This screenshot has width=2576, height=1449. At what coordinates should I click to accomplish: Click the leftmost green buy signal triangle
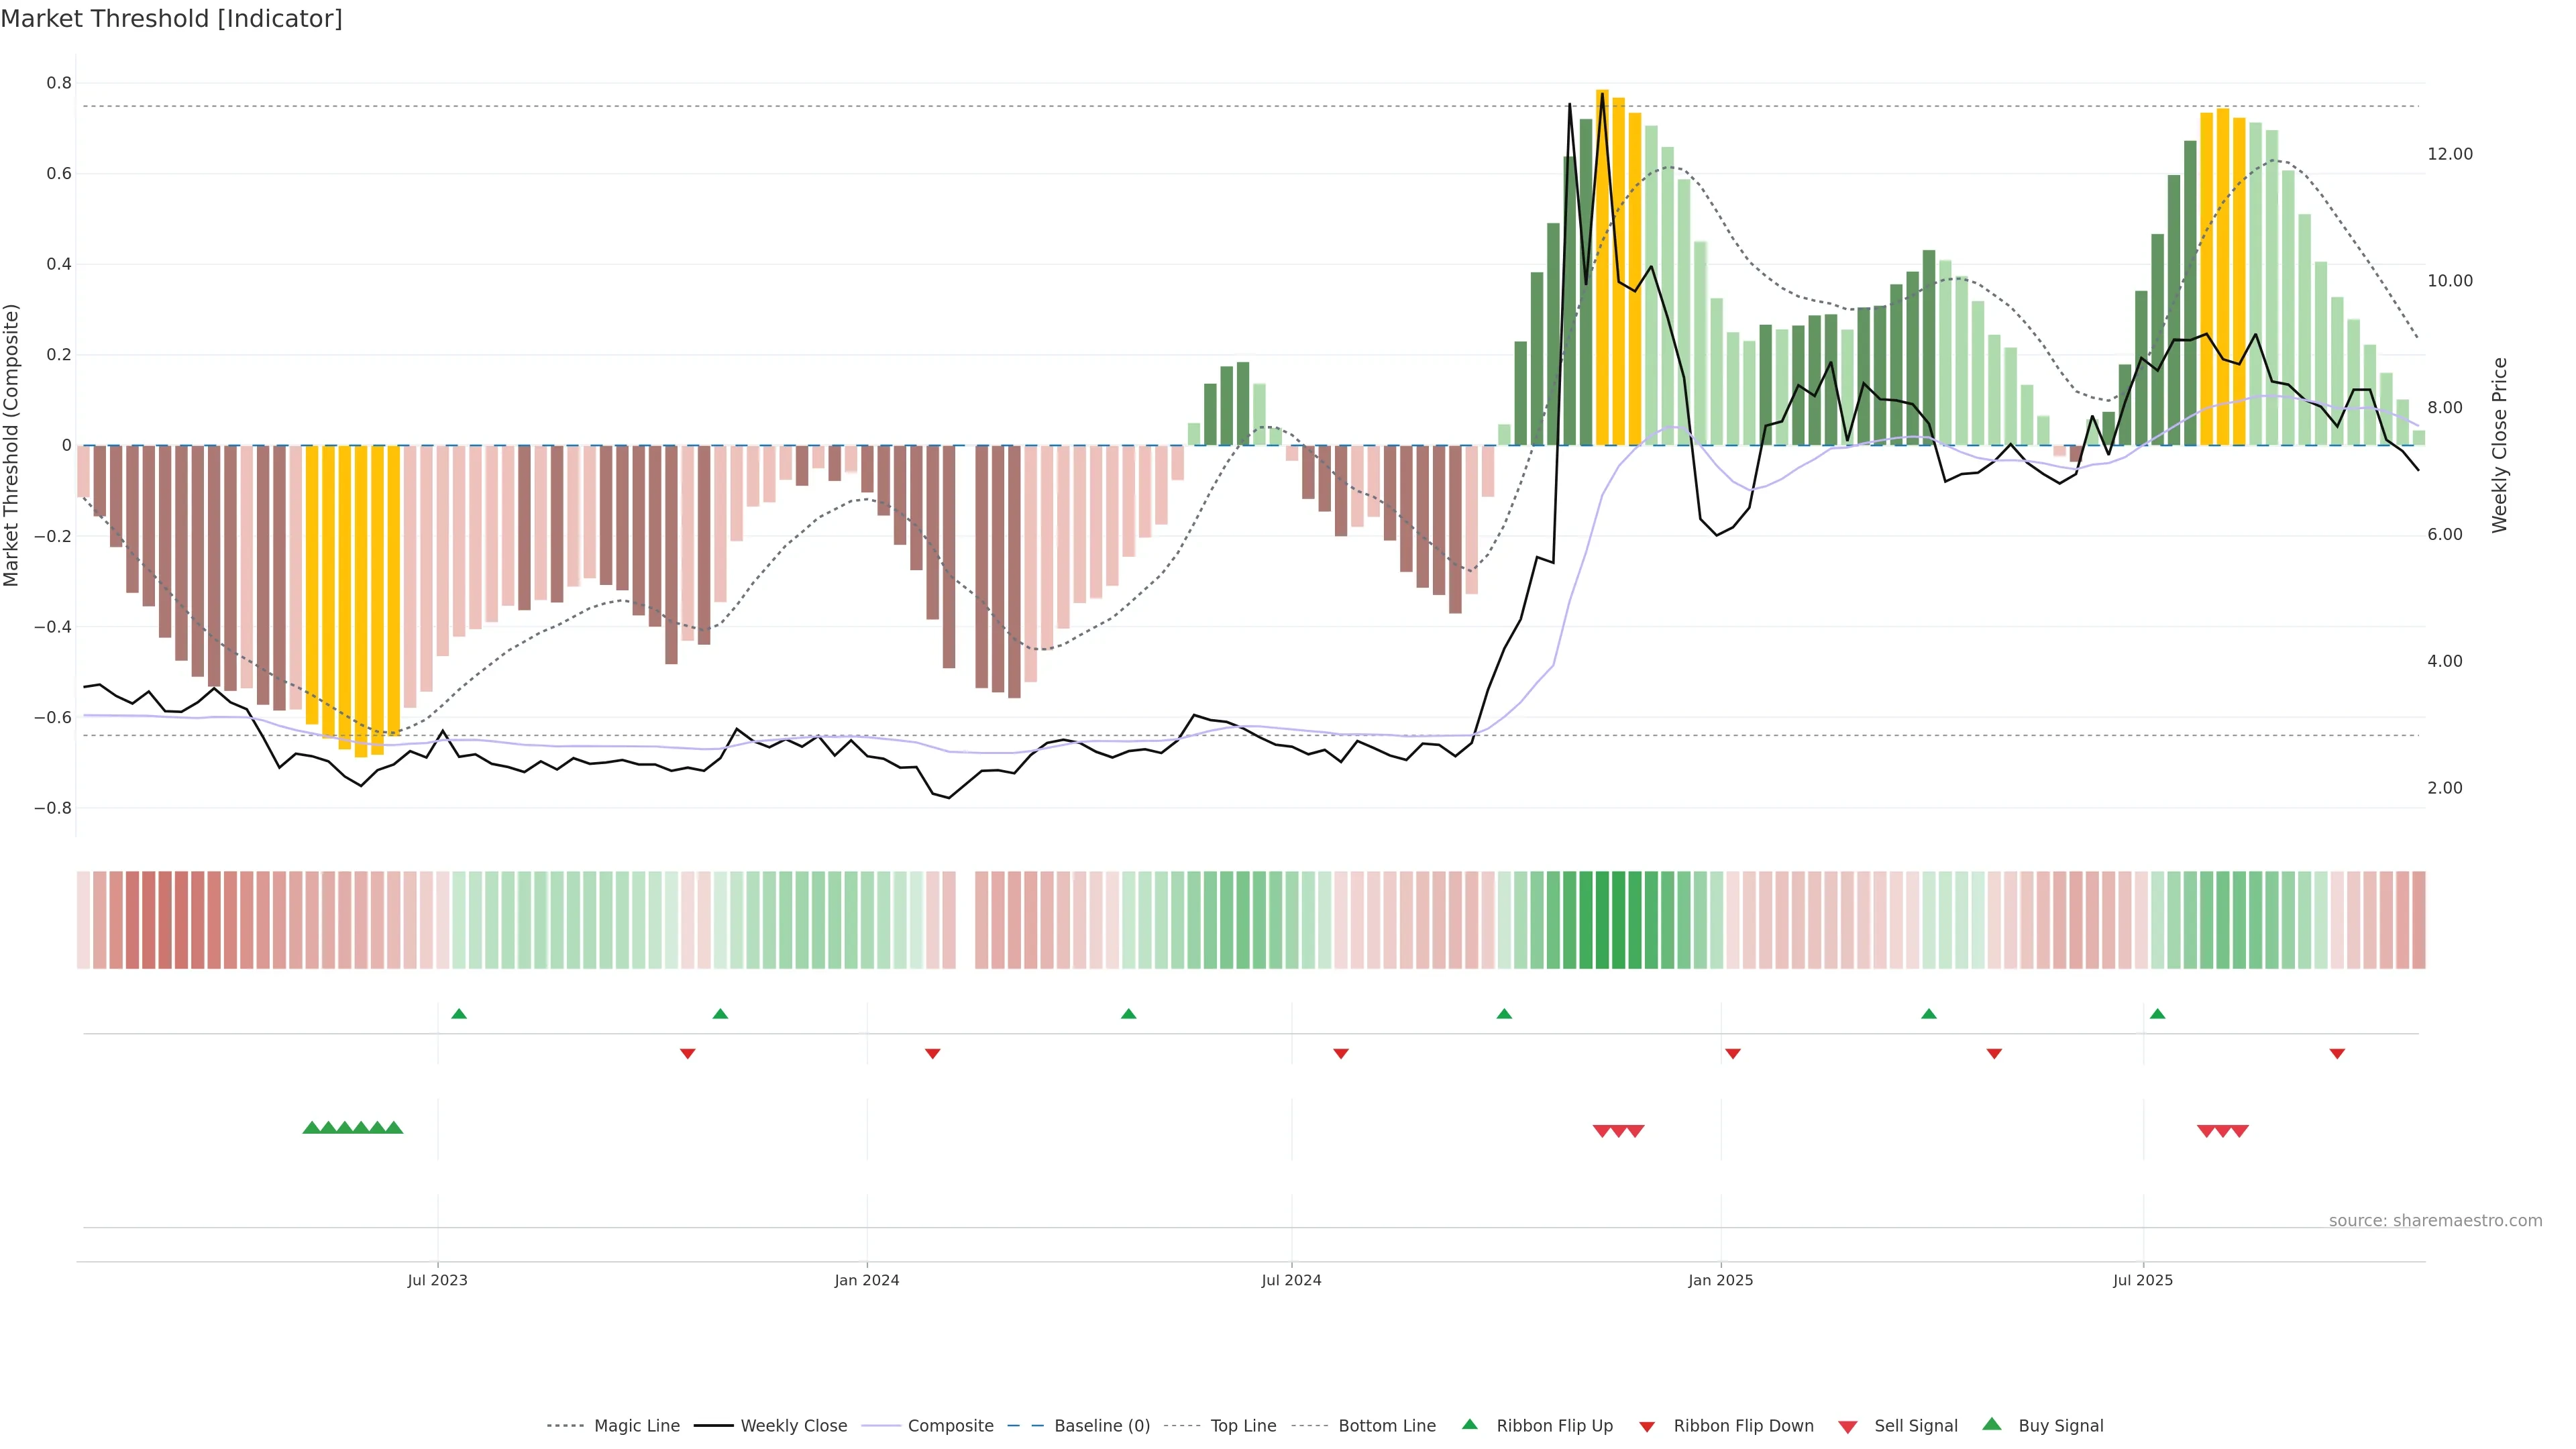point(311,1128)
